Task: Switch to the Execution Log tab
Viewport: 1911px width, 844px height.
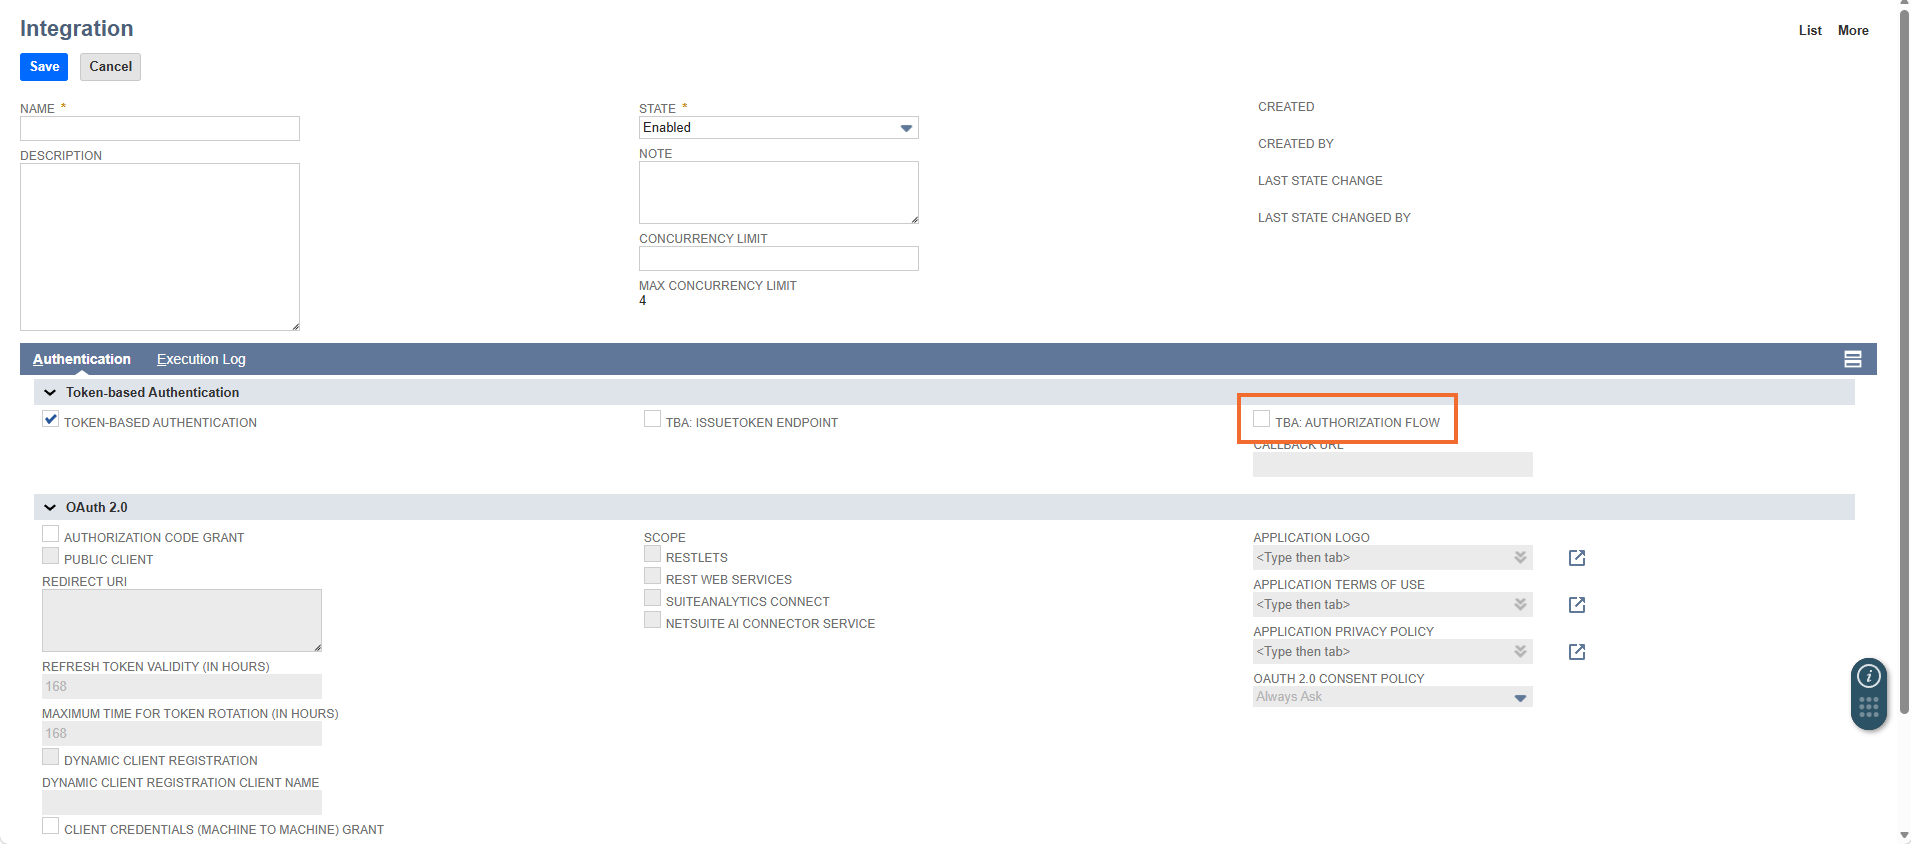Action: [x=201, y=359]
